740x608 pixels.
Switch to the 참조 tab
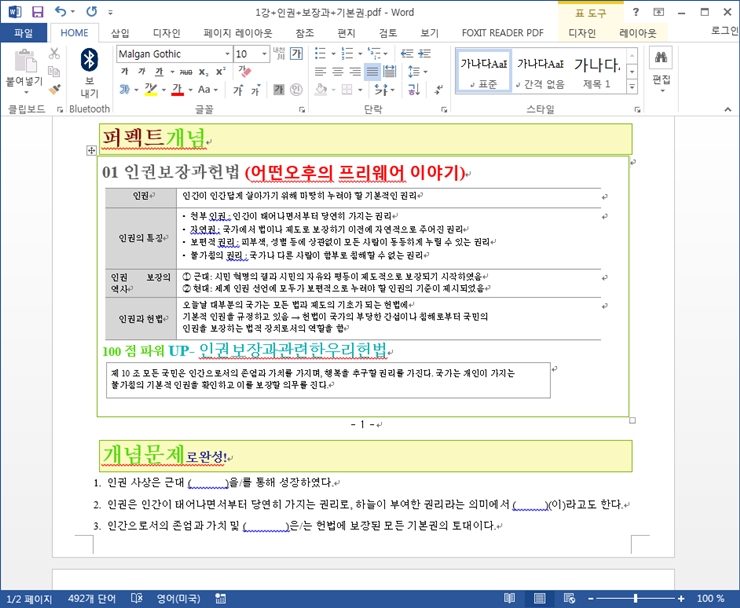pos(304,33)
